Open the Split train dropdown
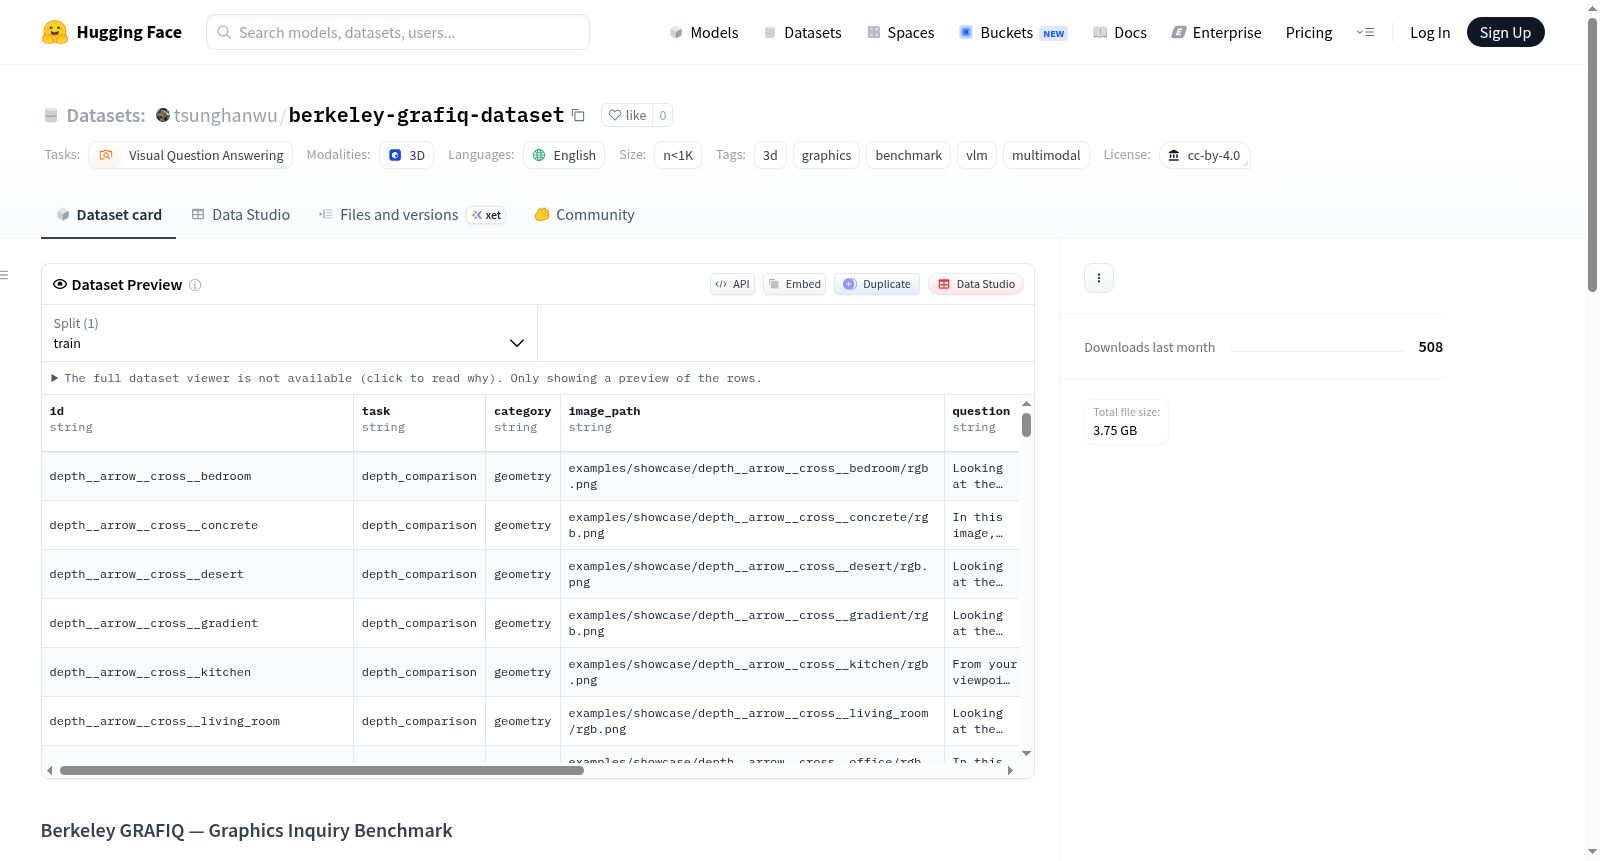Image resolution: width=1600 pixels, height=861 pixels. (x=289, y=333)
